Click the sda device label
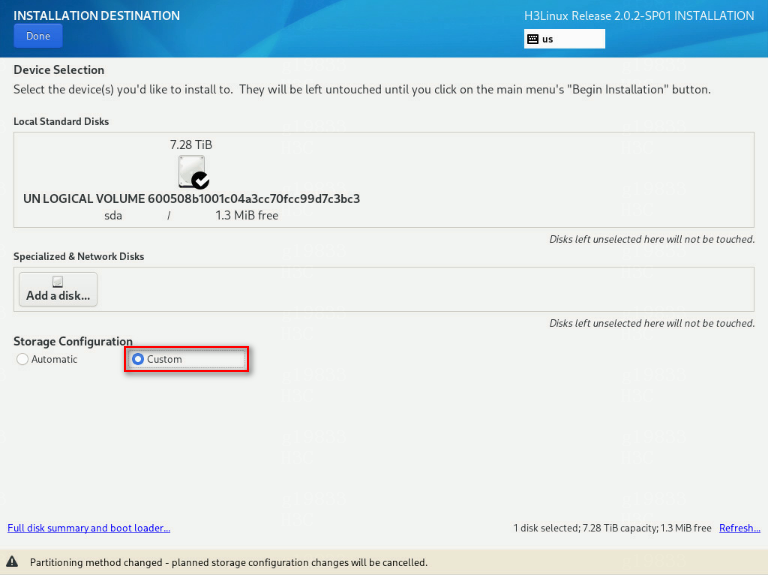 click(113, 216)
